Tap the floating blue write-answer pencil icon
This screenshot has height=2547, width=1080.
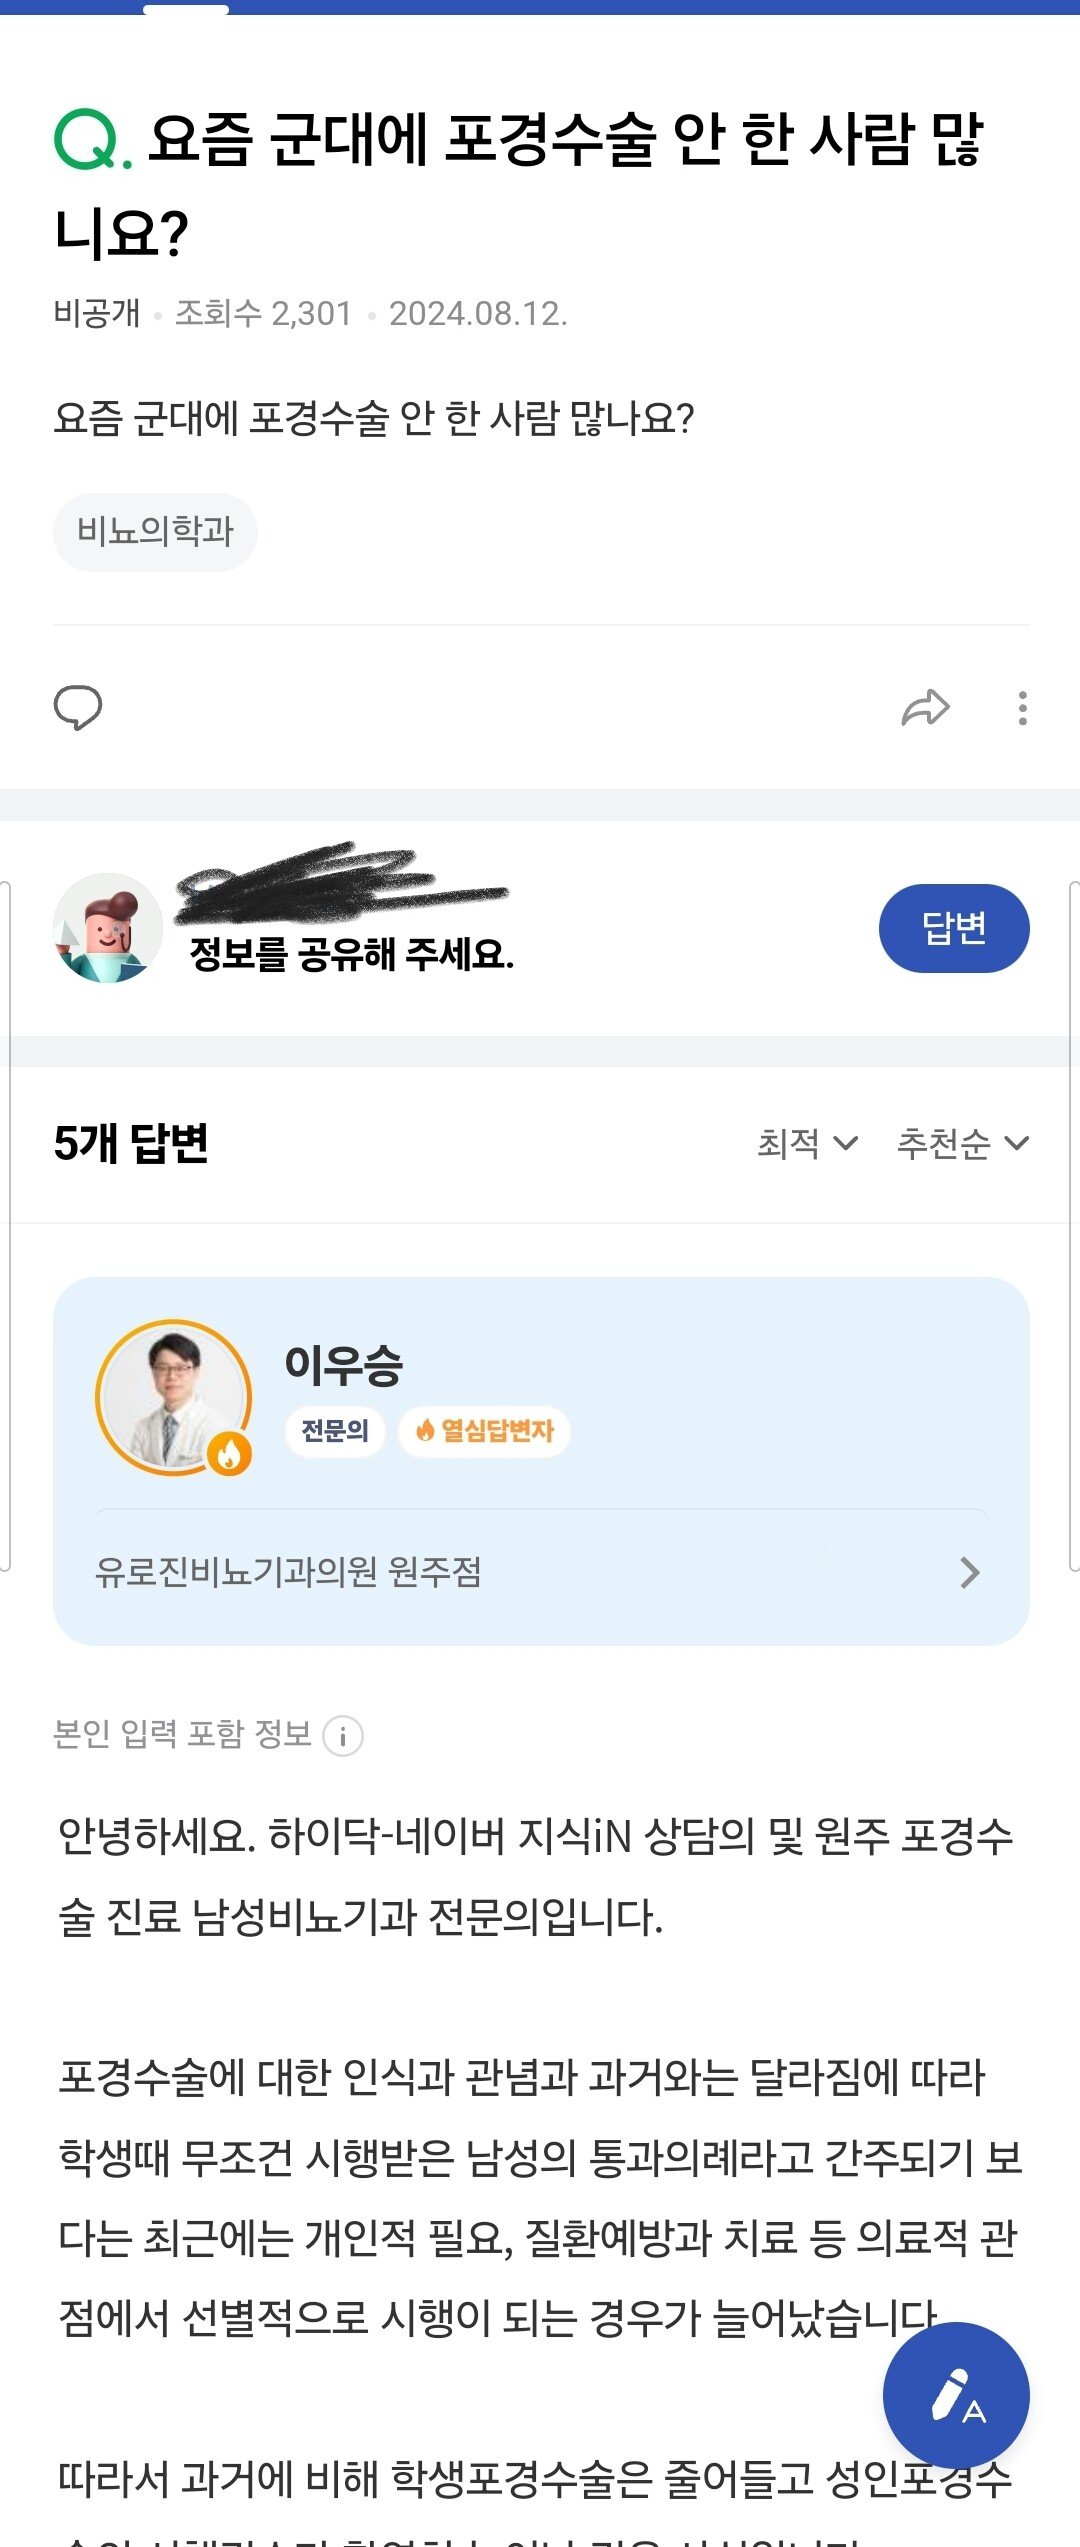pyautogui.click(x=956, y=2396)
